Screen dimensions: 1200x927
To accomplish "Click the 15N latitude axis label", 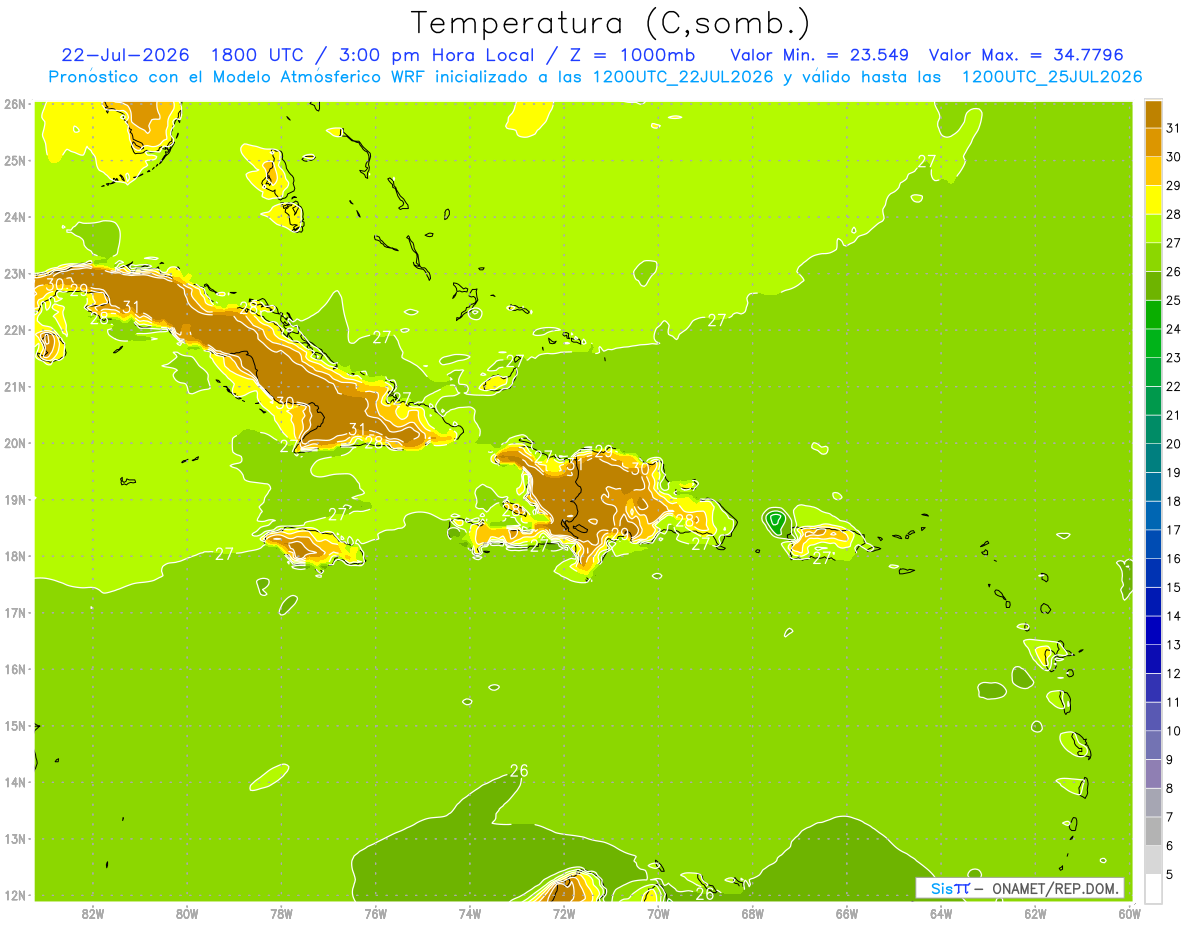I will (15, 725).
